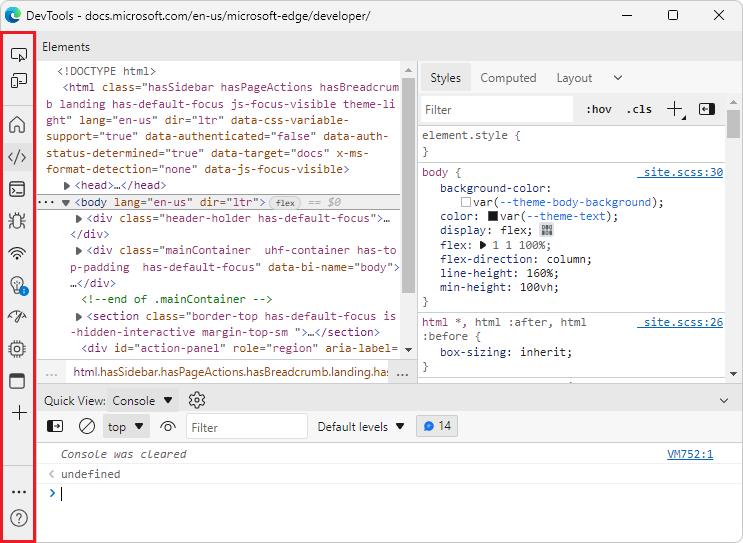Click Styles pane scroll down arrow
The height and width of the screenshot is (543, 743).
coord(733,374)
